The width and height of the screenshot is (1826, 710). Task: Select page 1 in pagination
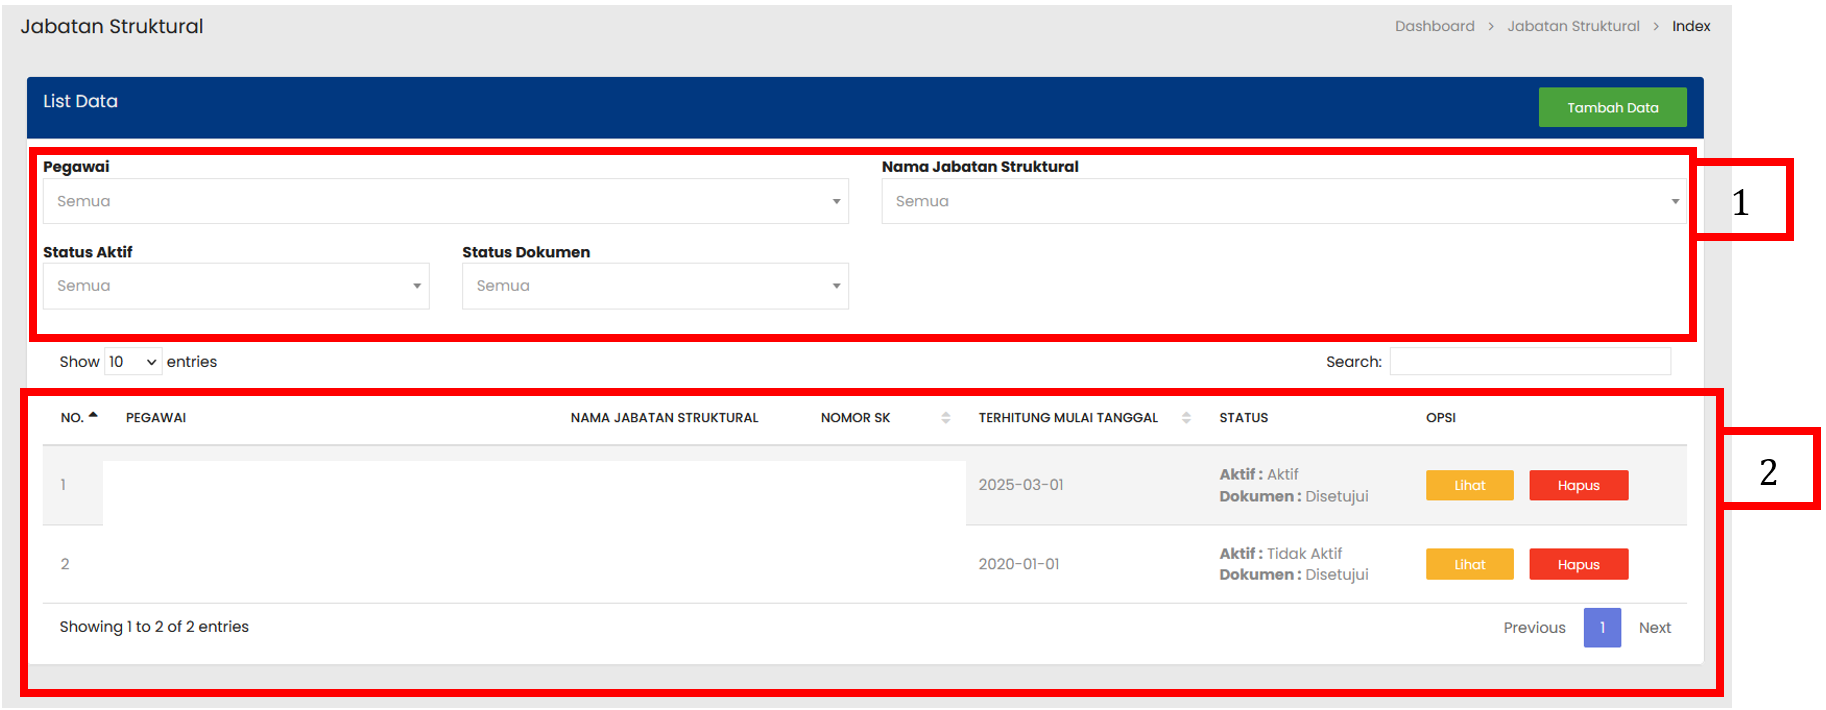[1601, 628]
